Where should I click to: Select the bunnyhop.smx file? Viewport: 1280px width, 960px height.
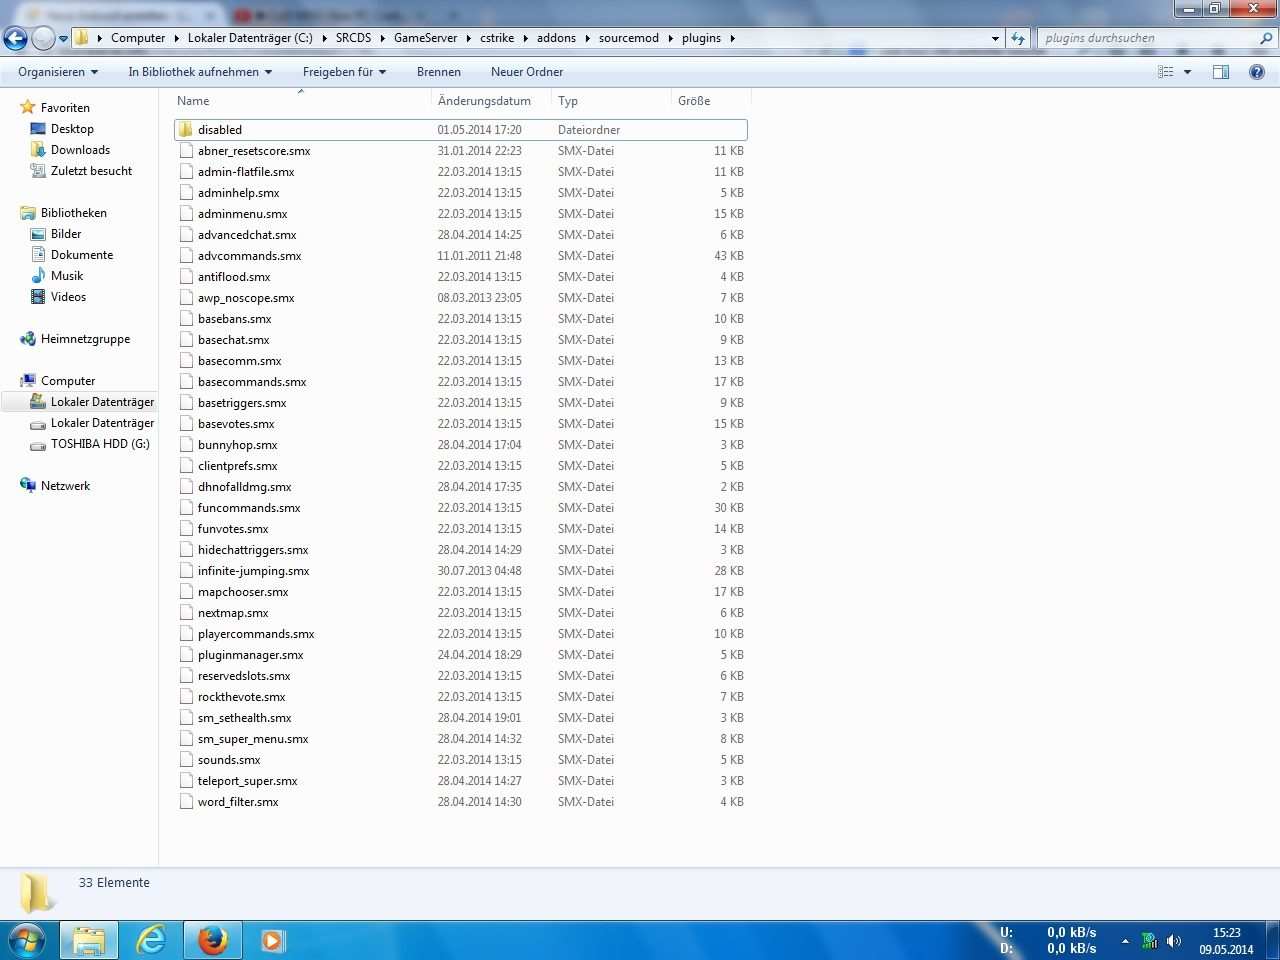pyautogui.click(x=238, y=445)
